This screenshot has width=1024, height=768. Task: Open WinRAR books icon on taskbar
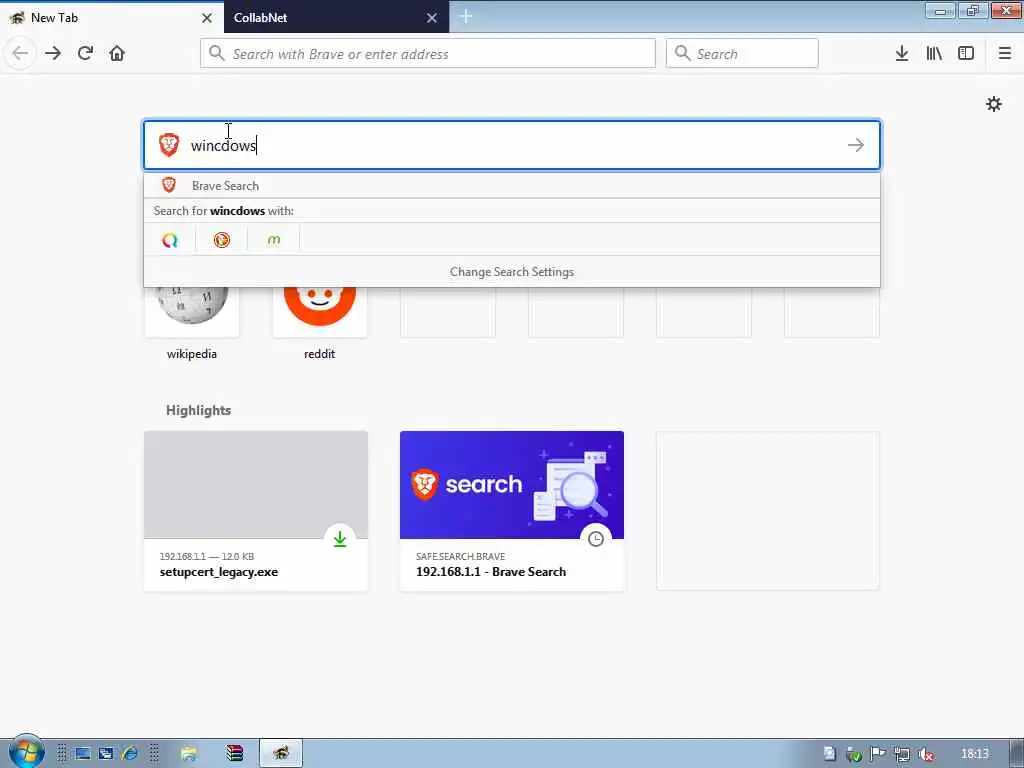[x=234, y=754]
